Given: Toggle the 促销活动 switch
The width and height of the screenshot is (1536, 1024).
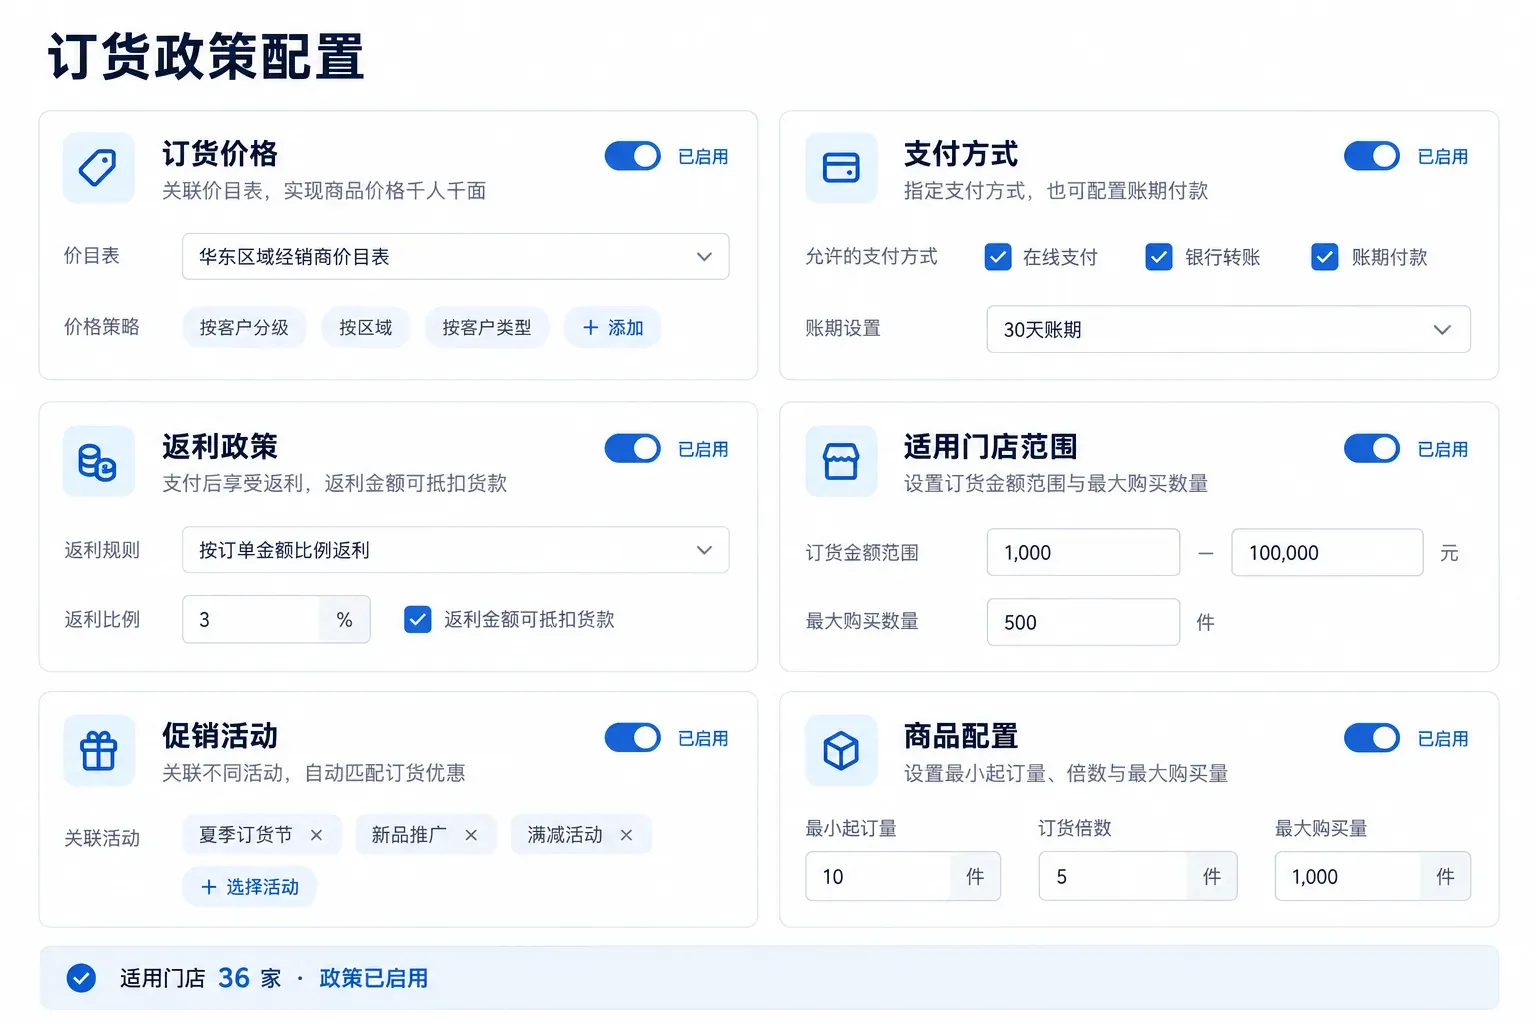Looking at the screenshot, I should tap(632, 738).
